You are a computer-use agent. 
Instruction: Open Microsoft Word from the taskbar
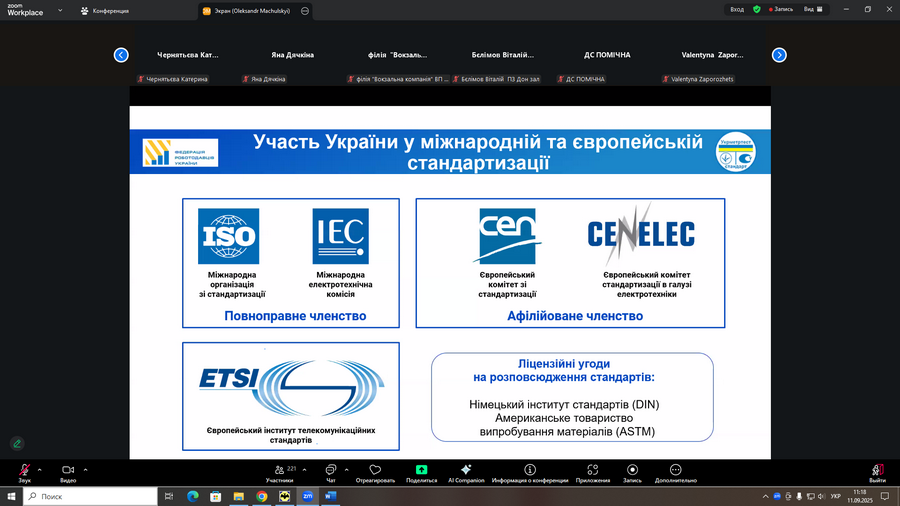[x=331, y=496]
